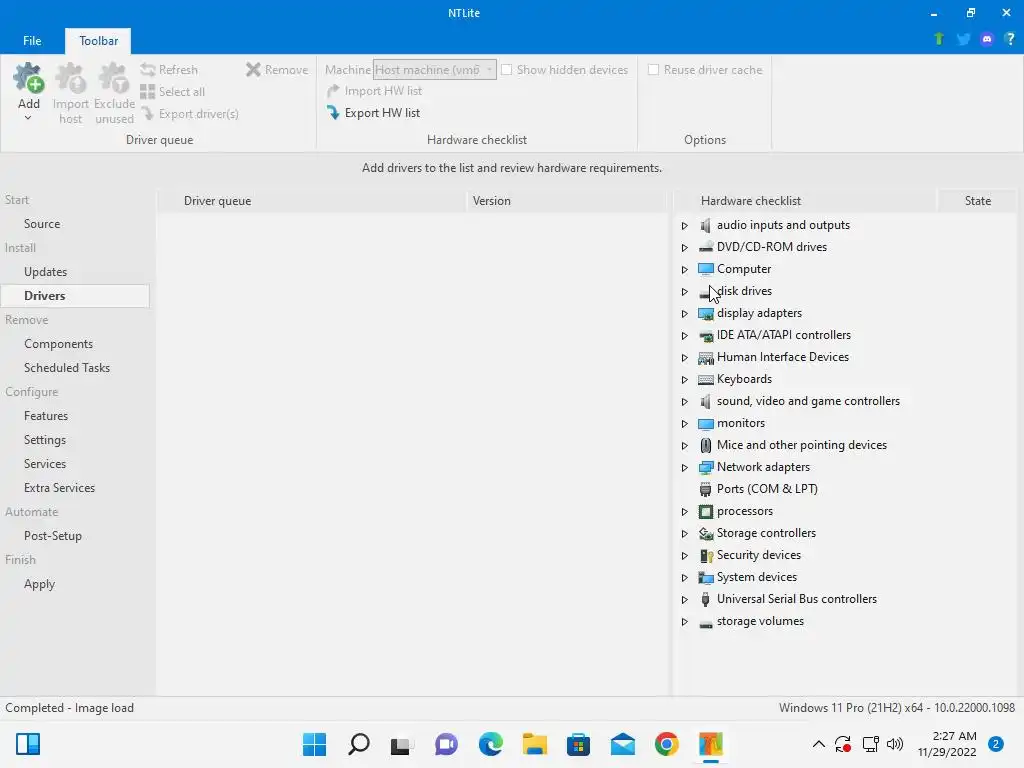
Task: Go to Updates page
Action: point(45,272)
